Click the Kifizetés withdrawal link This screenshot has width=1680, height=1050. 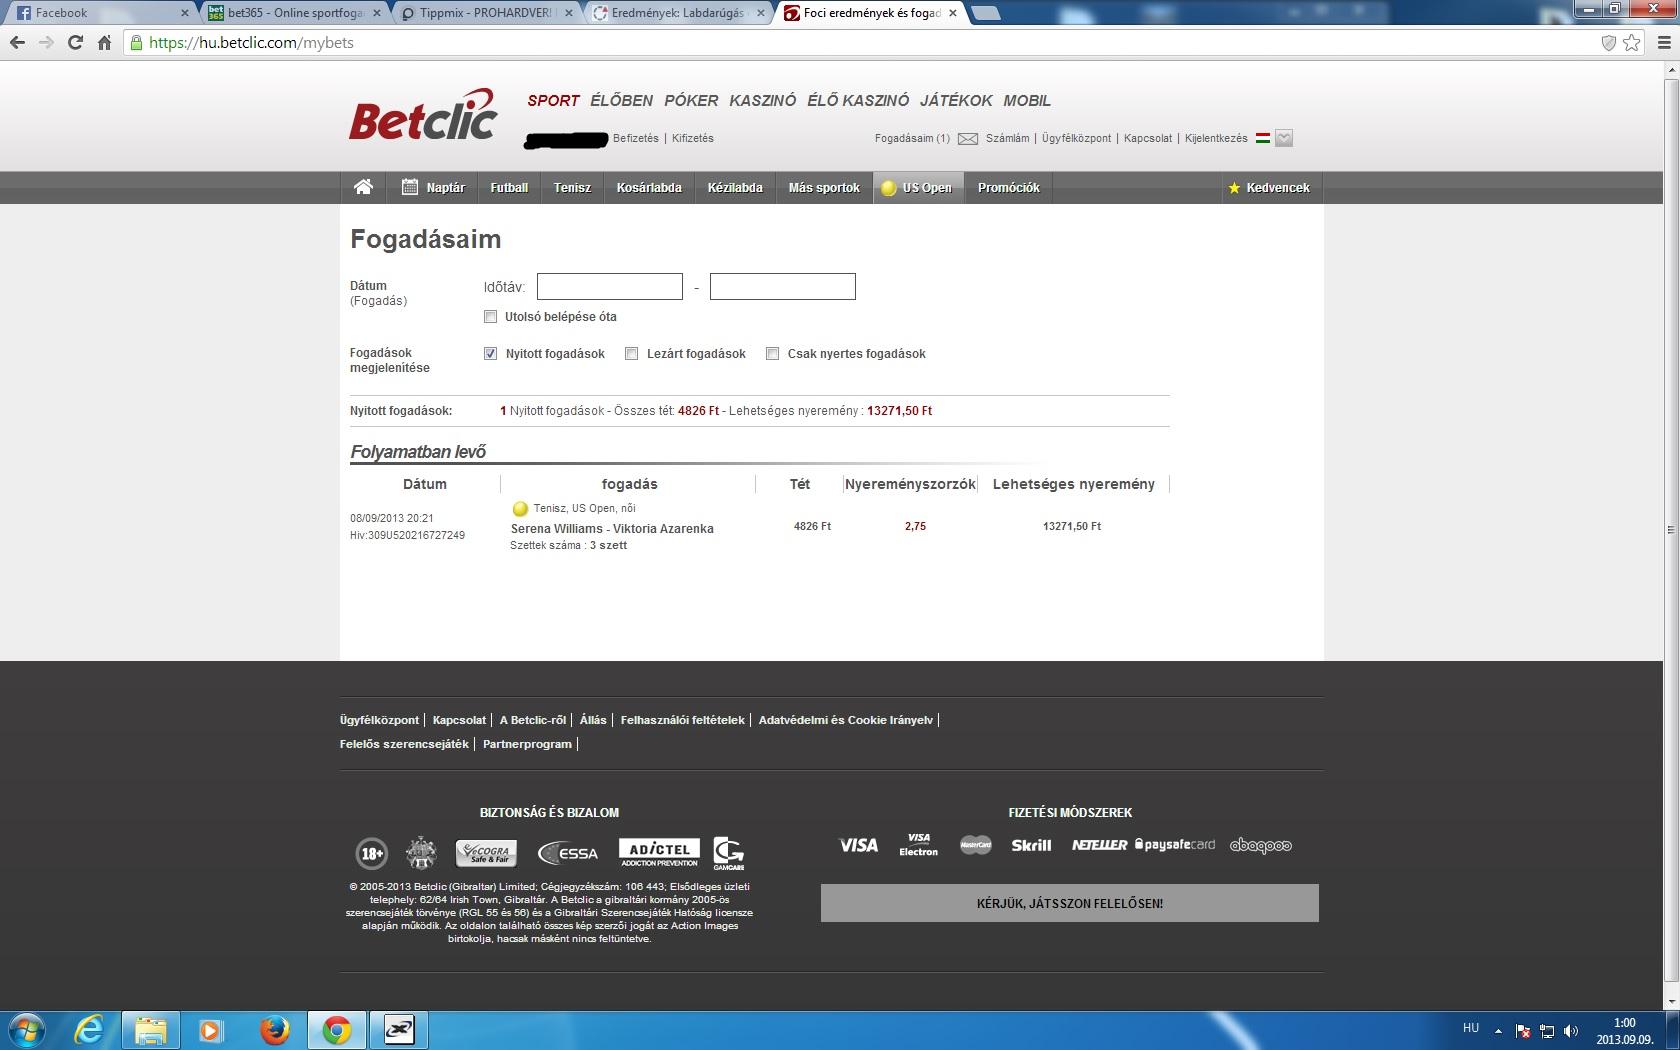pos(693,139)
